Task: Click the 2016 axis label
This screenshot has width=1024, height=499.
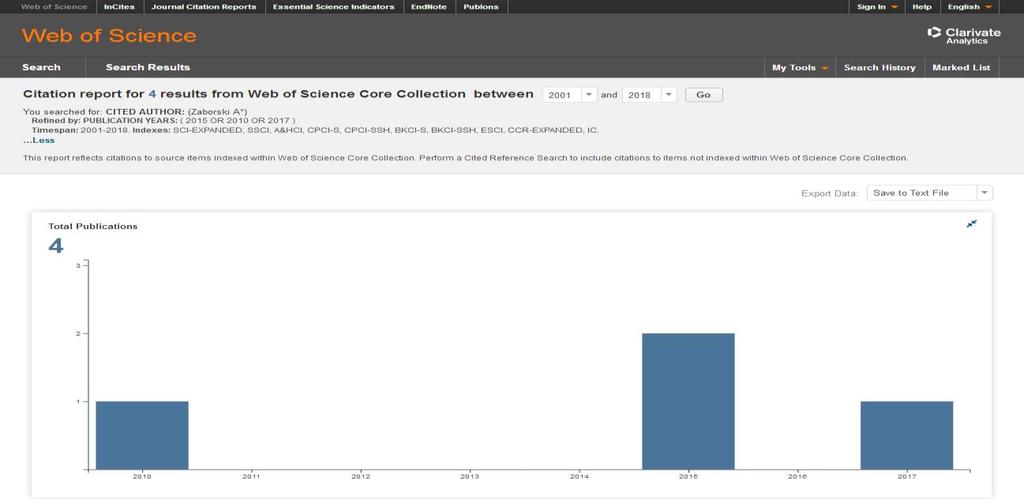Action: pyautogui.click(x=797, y=476)
